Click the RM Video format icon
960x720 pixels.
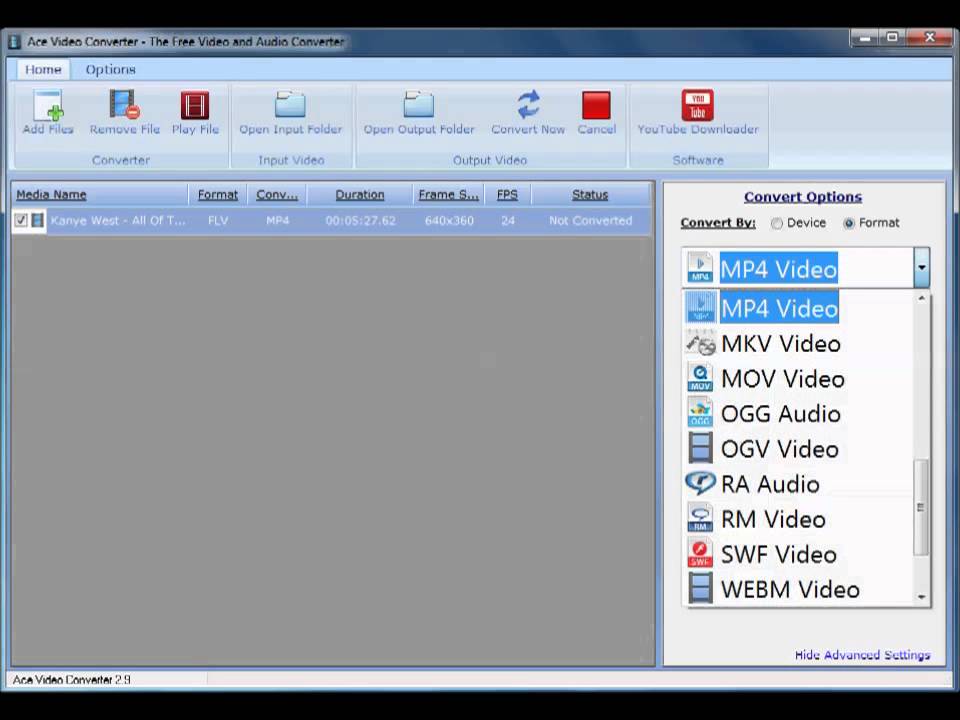pos(700,518)
